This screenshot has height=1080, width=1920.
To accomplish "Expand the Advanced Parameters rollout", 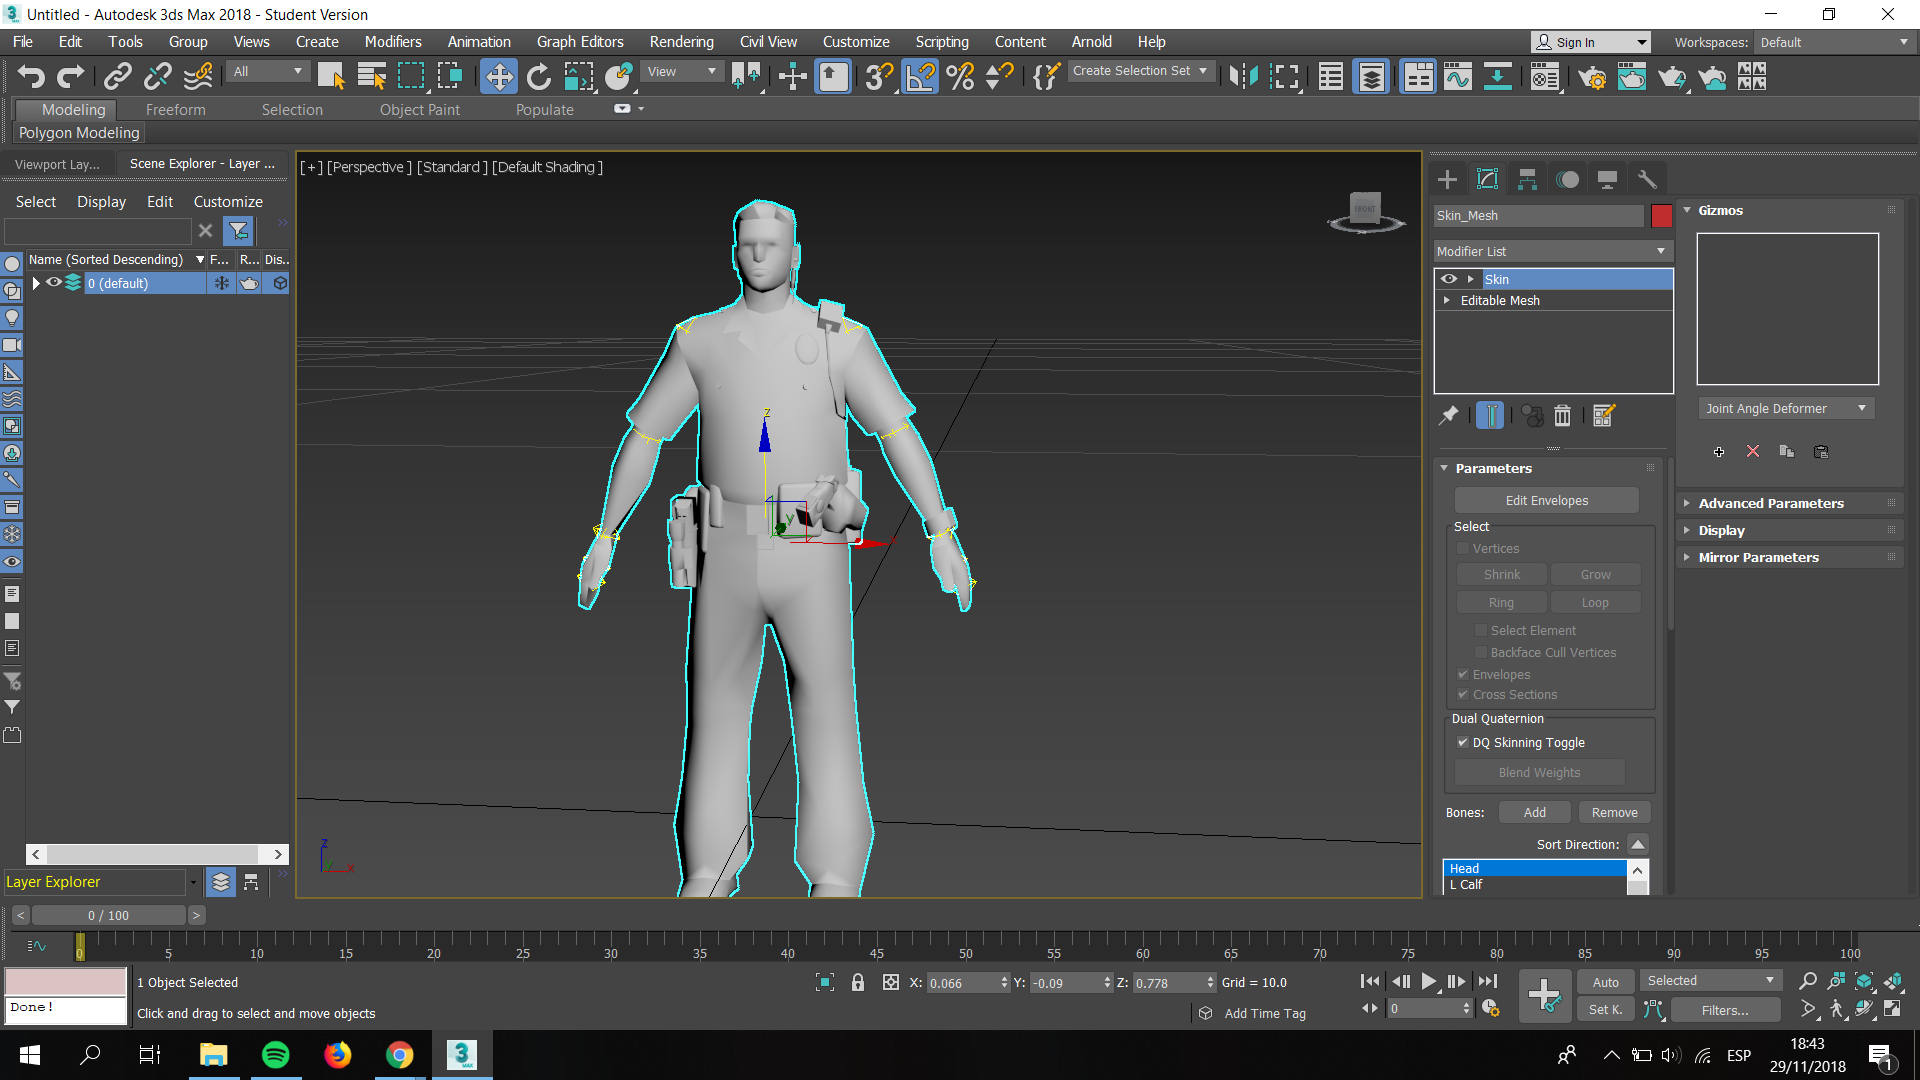I will pos(1770,503).
